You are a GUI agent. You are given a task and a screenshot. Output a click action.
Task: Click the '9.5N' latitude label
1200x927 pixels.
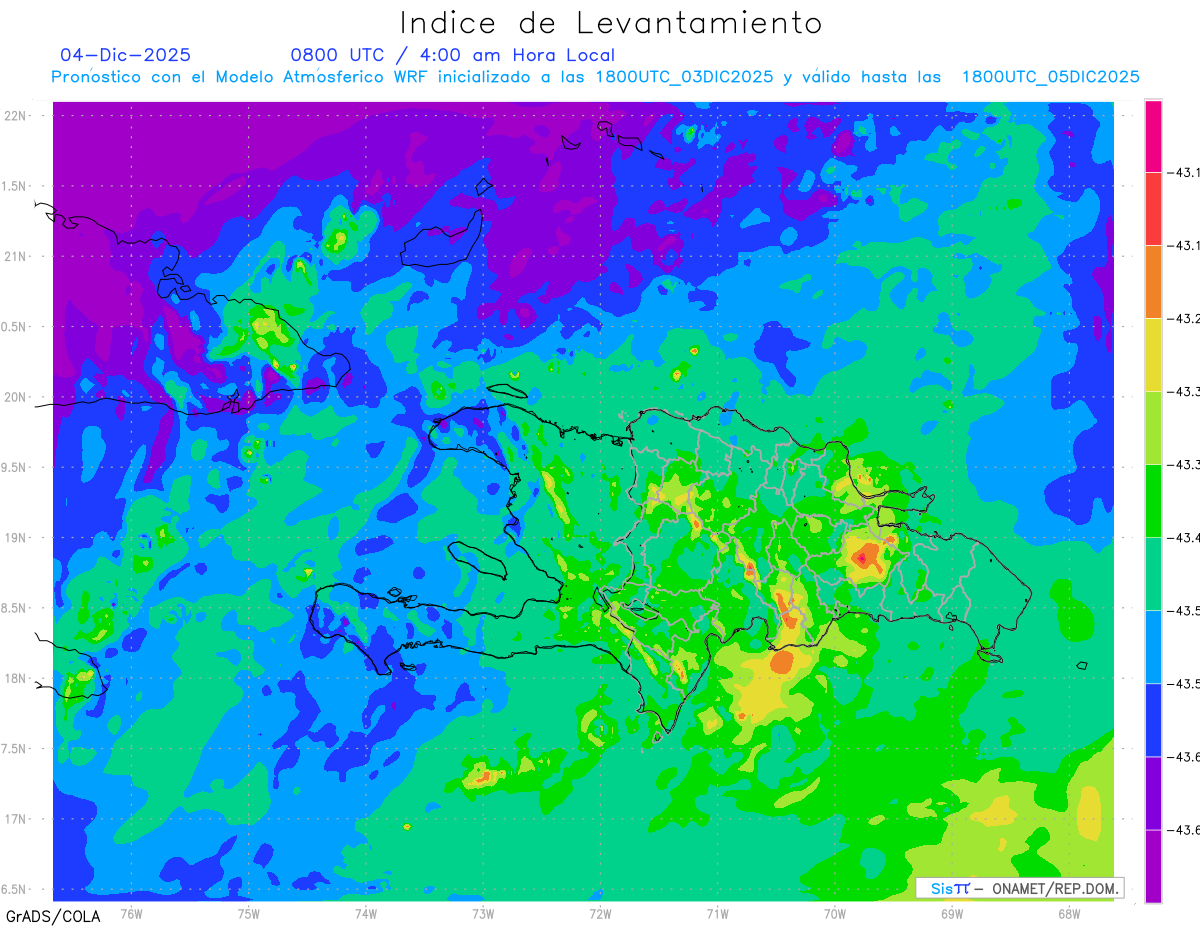point(15,467)
